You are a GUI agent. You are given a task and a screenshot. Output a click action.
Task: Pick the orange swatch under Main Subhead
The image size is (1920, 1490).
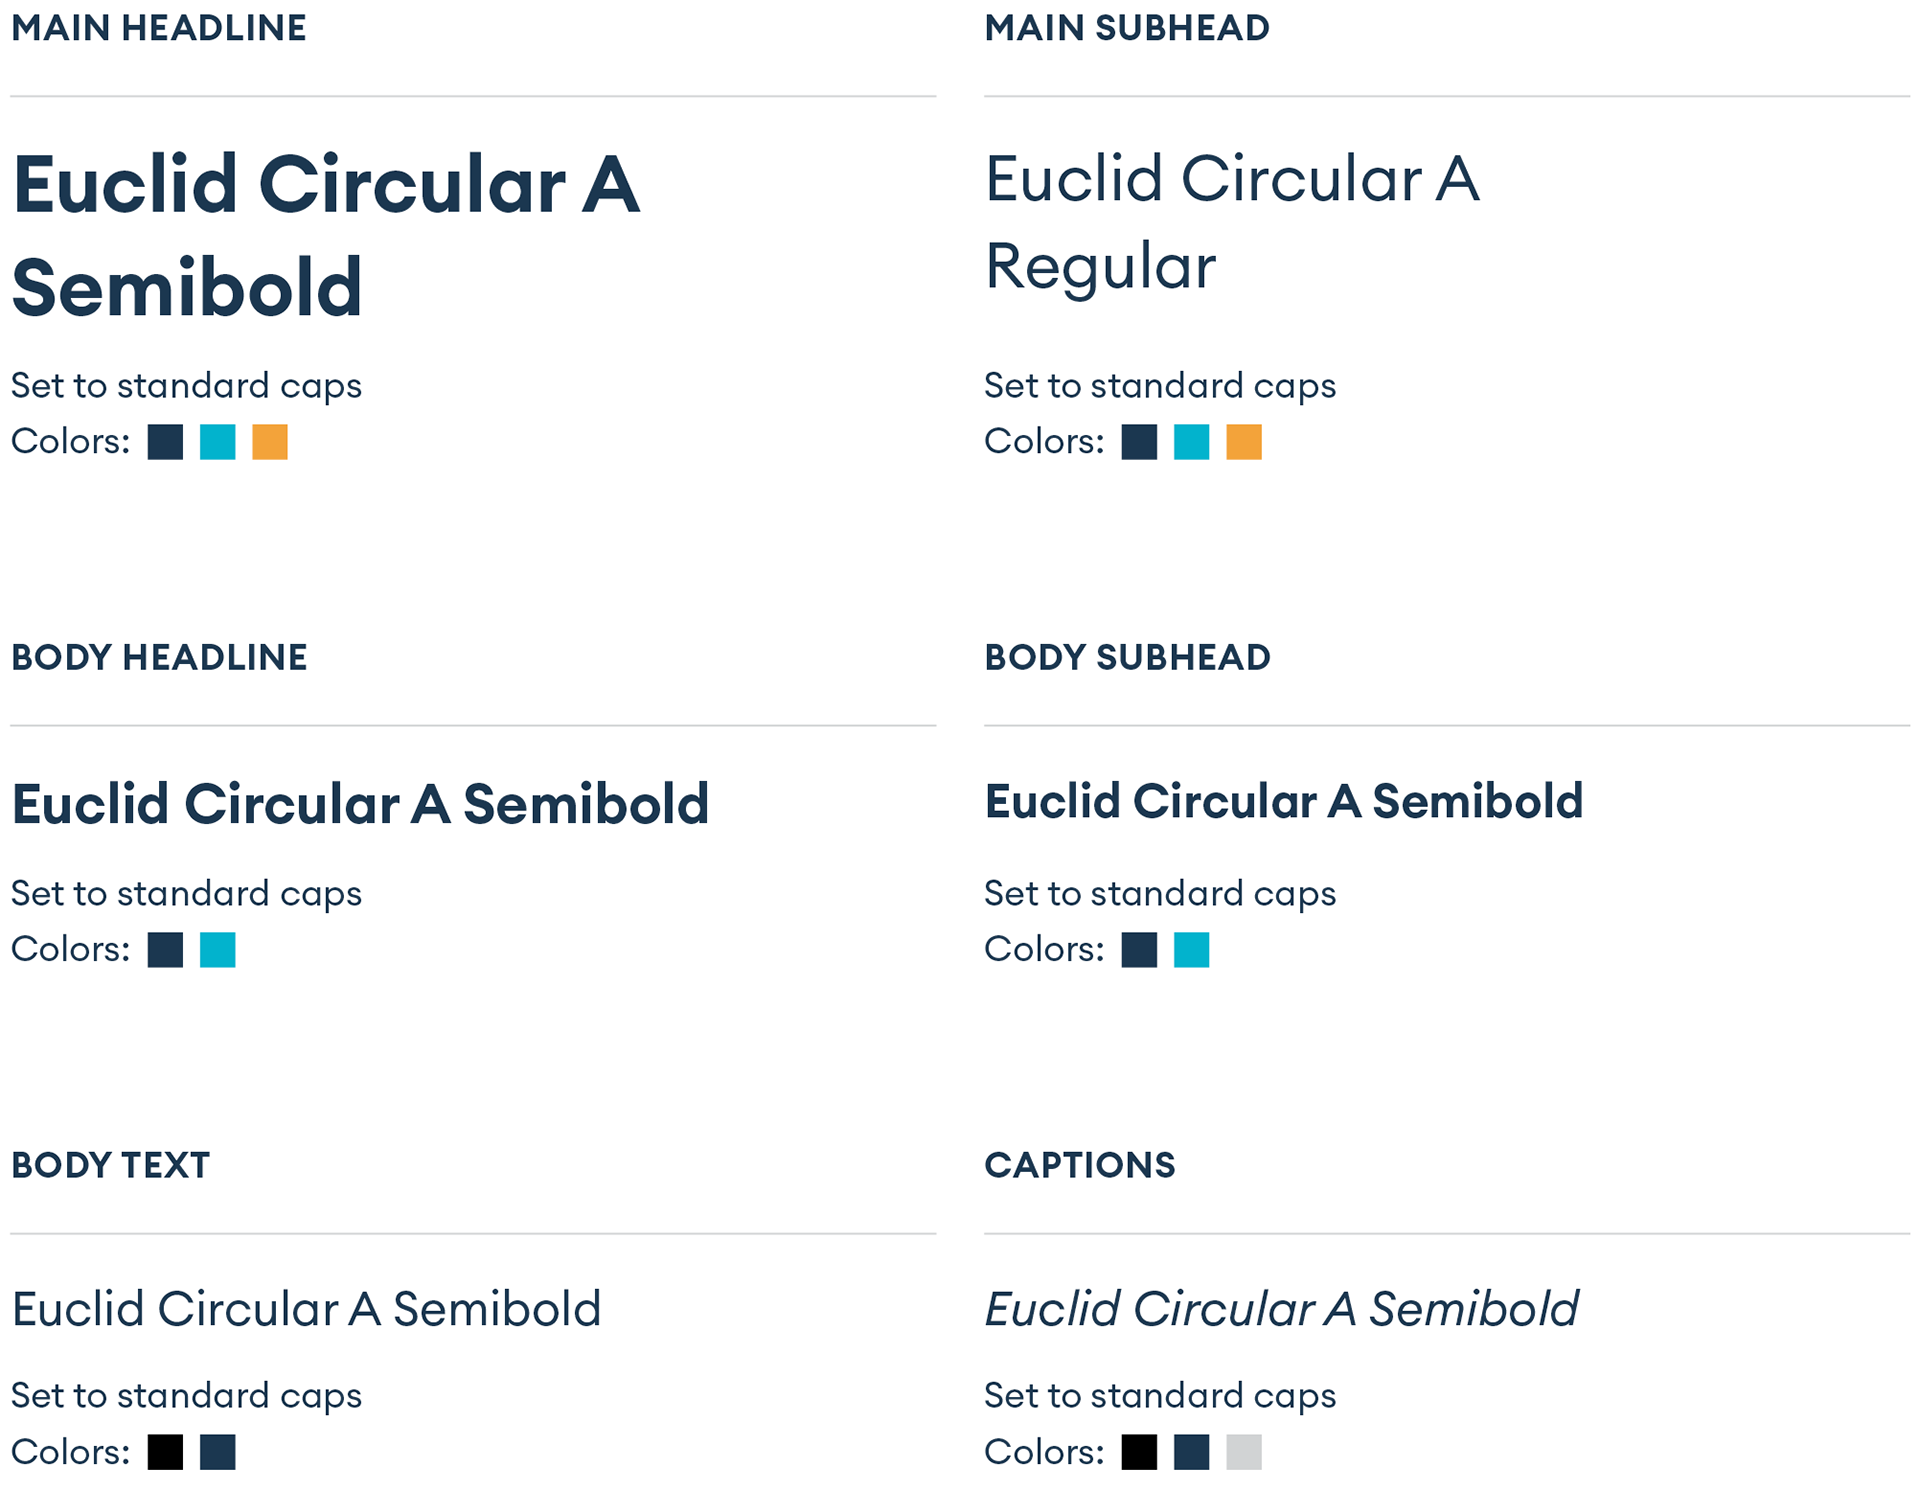pyautogui.click(x=1244, y=442)
